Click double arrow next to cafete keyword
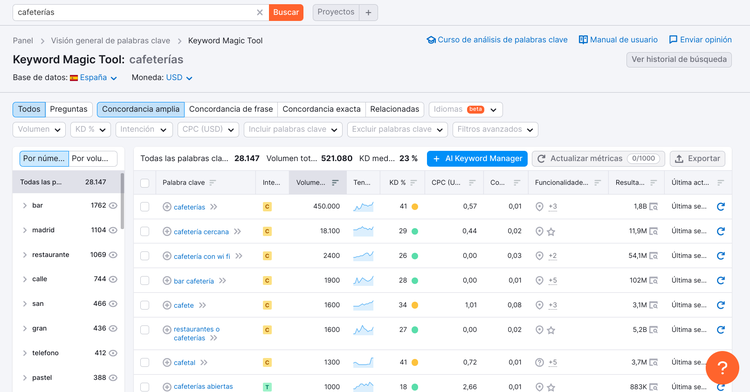This screenshot has height=392, width=750. click(202, 305)
